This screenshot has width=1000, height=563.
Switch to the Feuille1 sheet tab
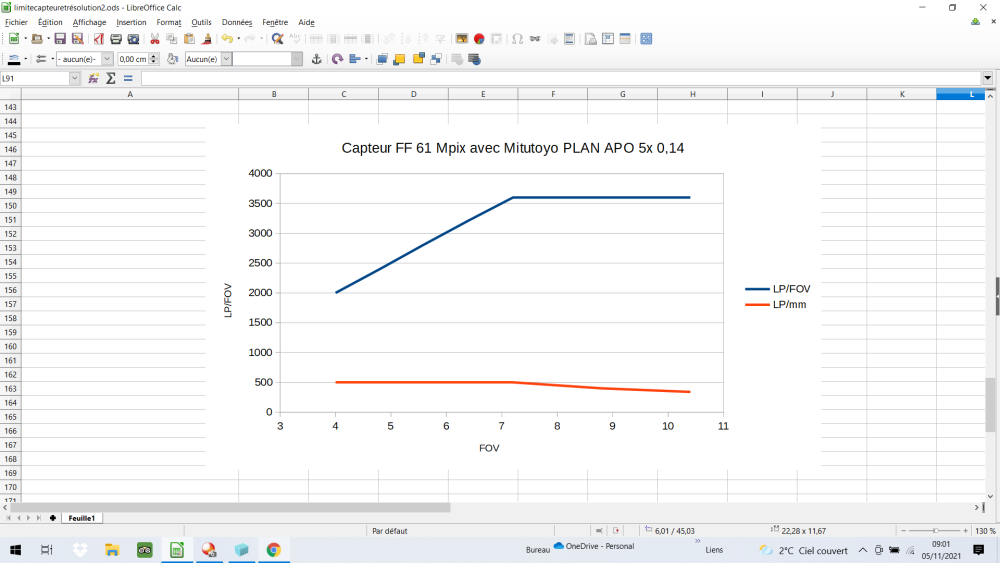point(81,518)
